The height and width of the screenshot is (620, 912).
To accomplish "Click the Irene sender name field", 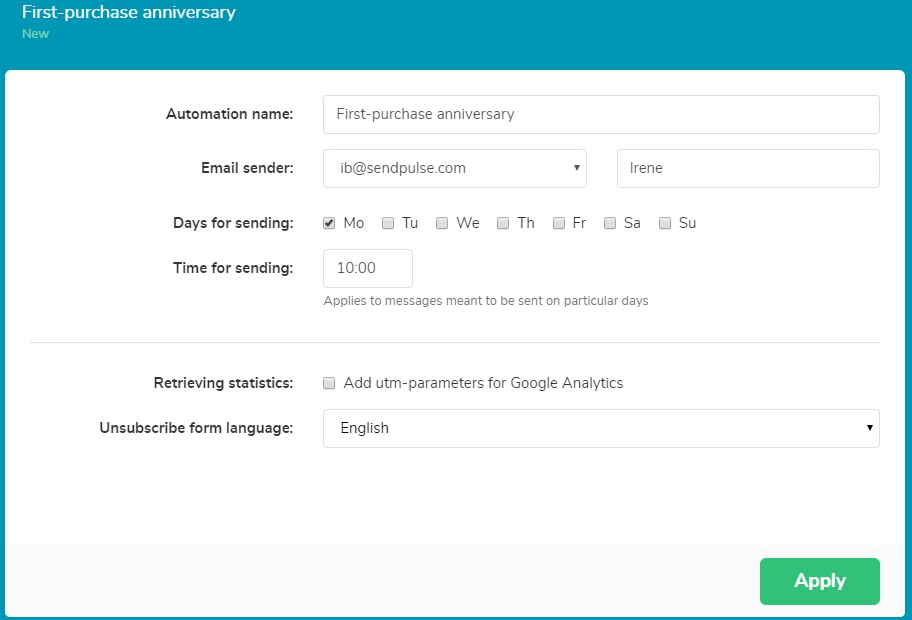I will coord(747,168).
